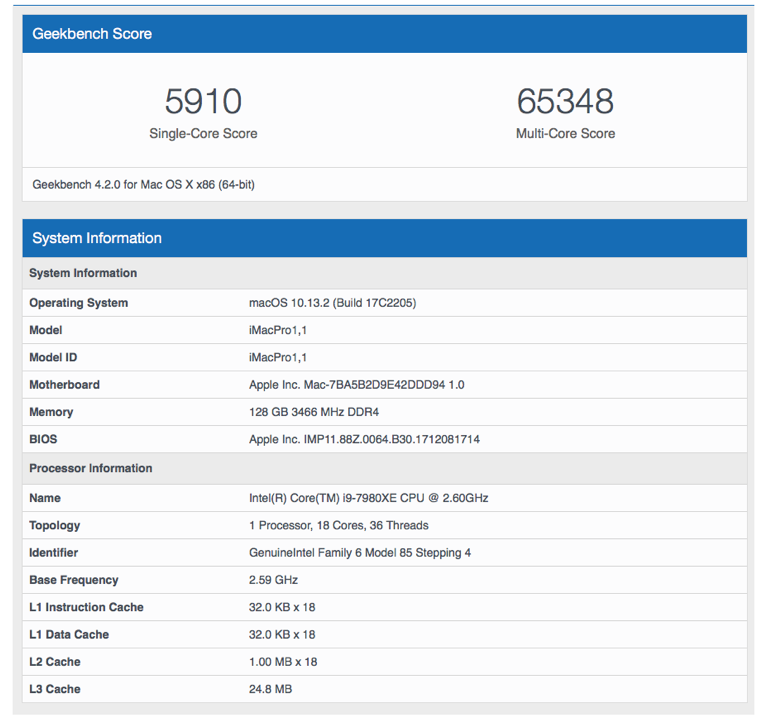Click the Model row label
The height and width of the screenshot is (719, 766).
click(46, 330)
